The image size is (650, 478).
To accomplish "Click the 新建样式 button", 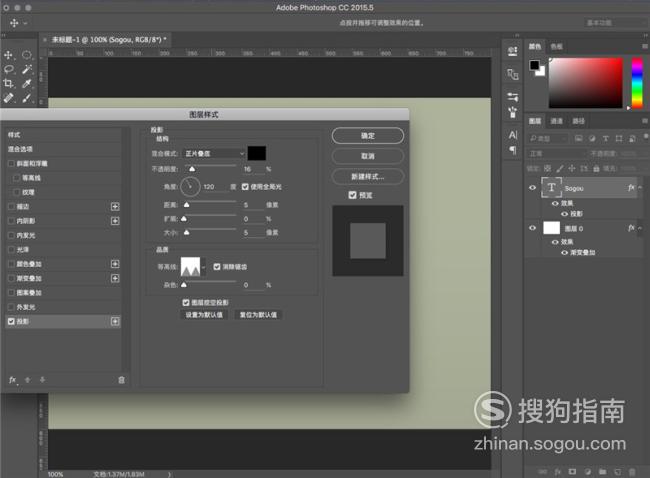I will point(368,176).
